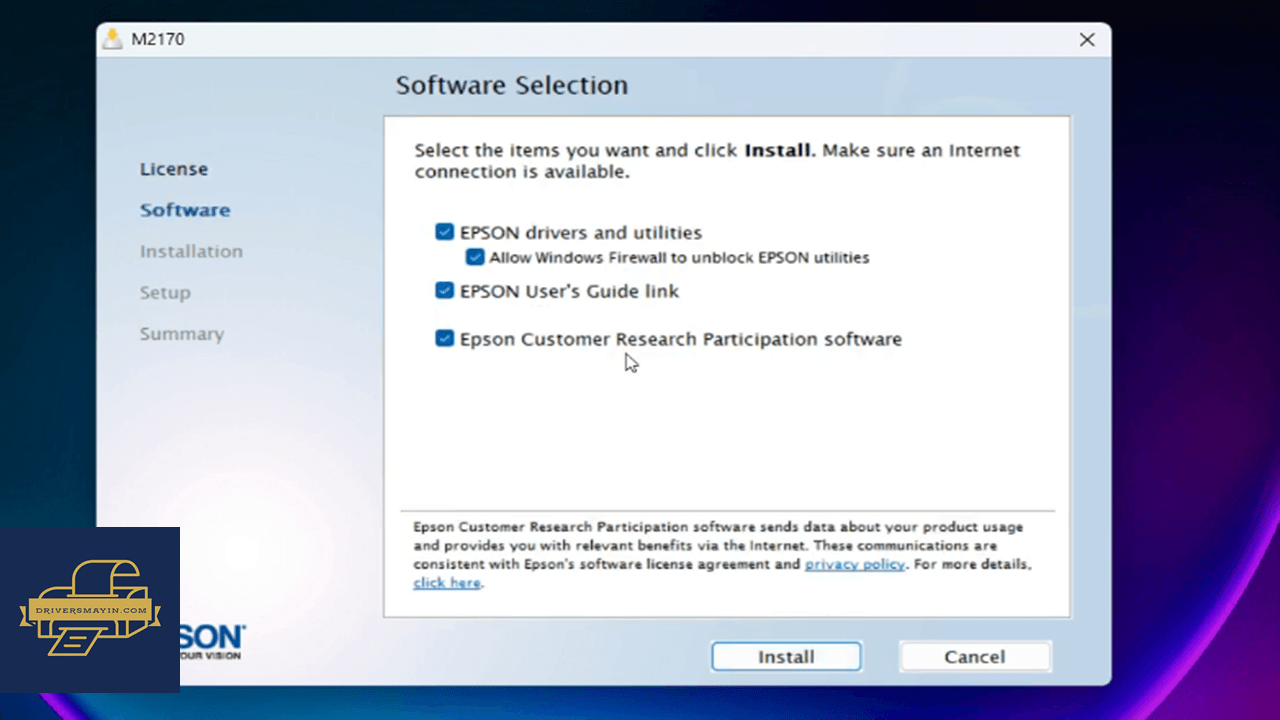The image size is (1280, 720).
Task: Close the M2170 installer window
Action: 1087,40
